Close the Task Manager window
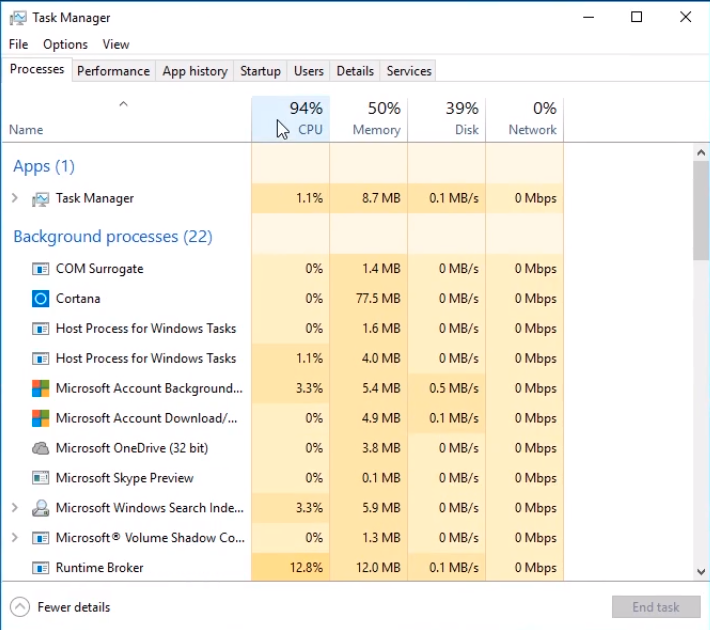Image resolution: width=710 pixels, height=630 pixels. (686, 17)
